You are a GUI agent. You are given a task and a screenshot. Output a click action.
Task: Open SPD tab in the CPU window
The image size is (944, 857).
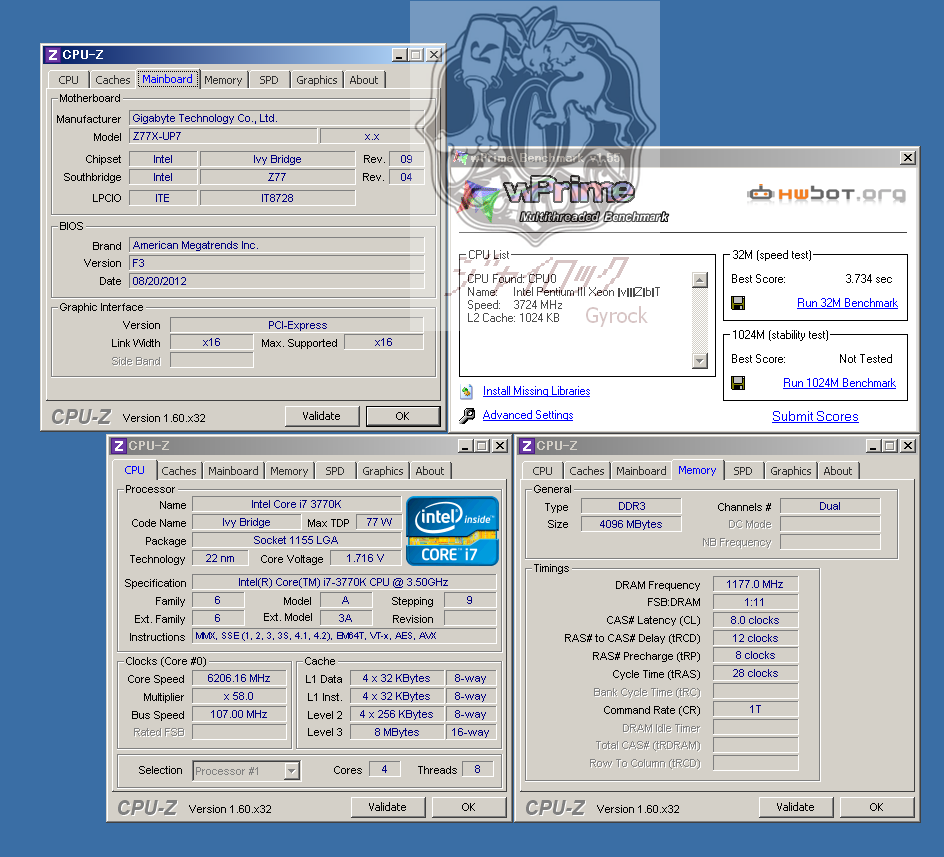coord(335,471)
